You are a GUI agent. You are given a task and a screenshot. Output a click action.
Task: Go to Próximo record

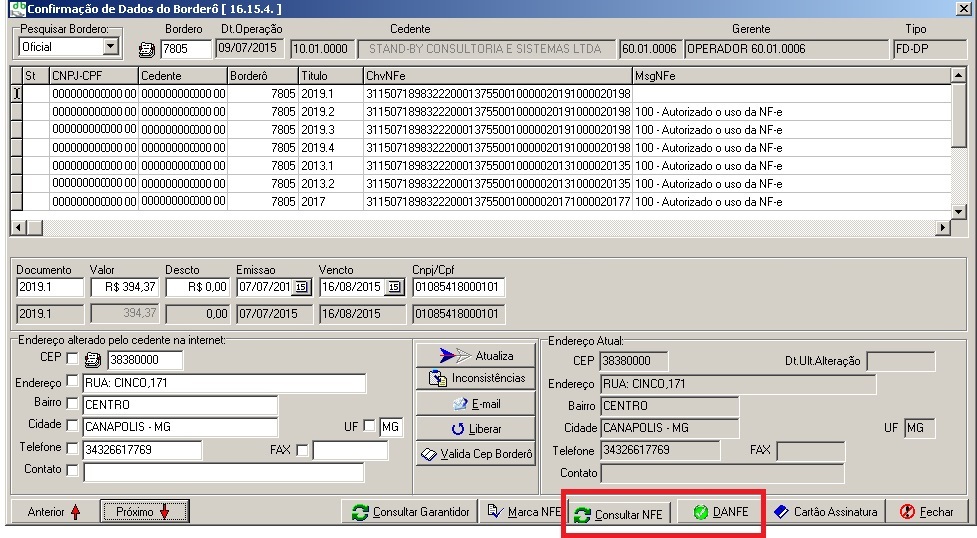[x=144, y=512]
